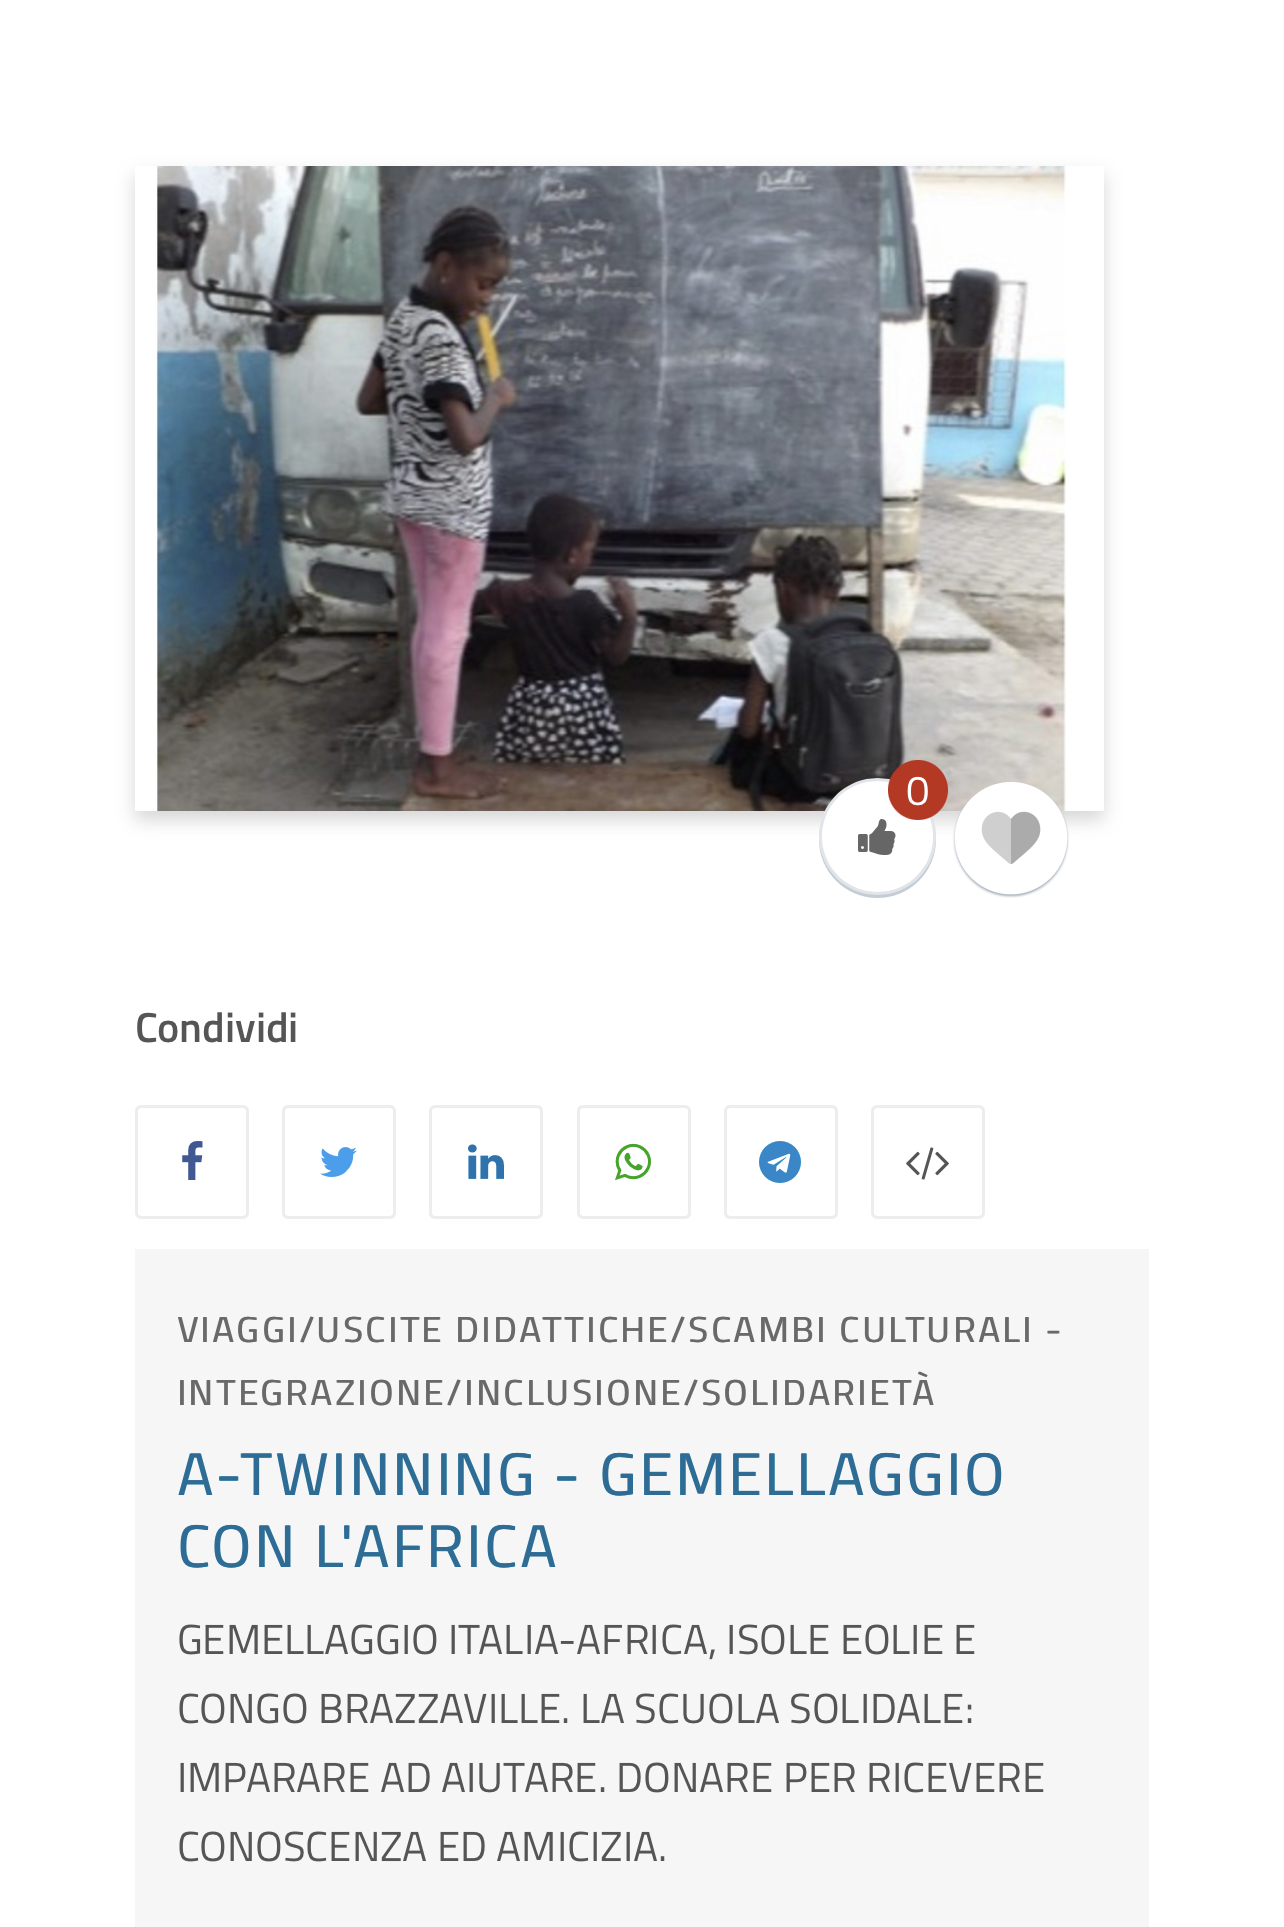The image size is (1284, 1927).
Task: Share through the Telegram icon
Action: (781, 1162)
